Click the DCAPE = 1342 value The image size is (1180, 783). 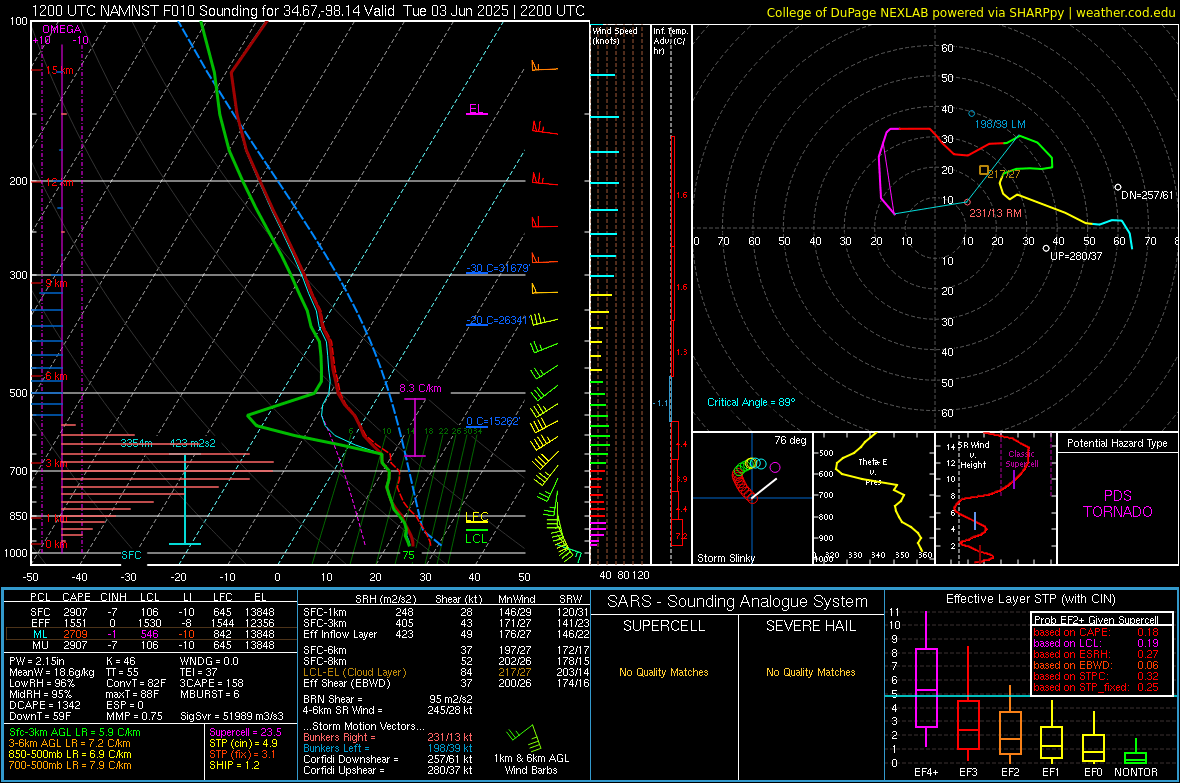click(44, 705)
